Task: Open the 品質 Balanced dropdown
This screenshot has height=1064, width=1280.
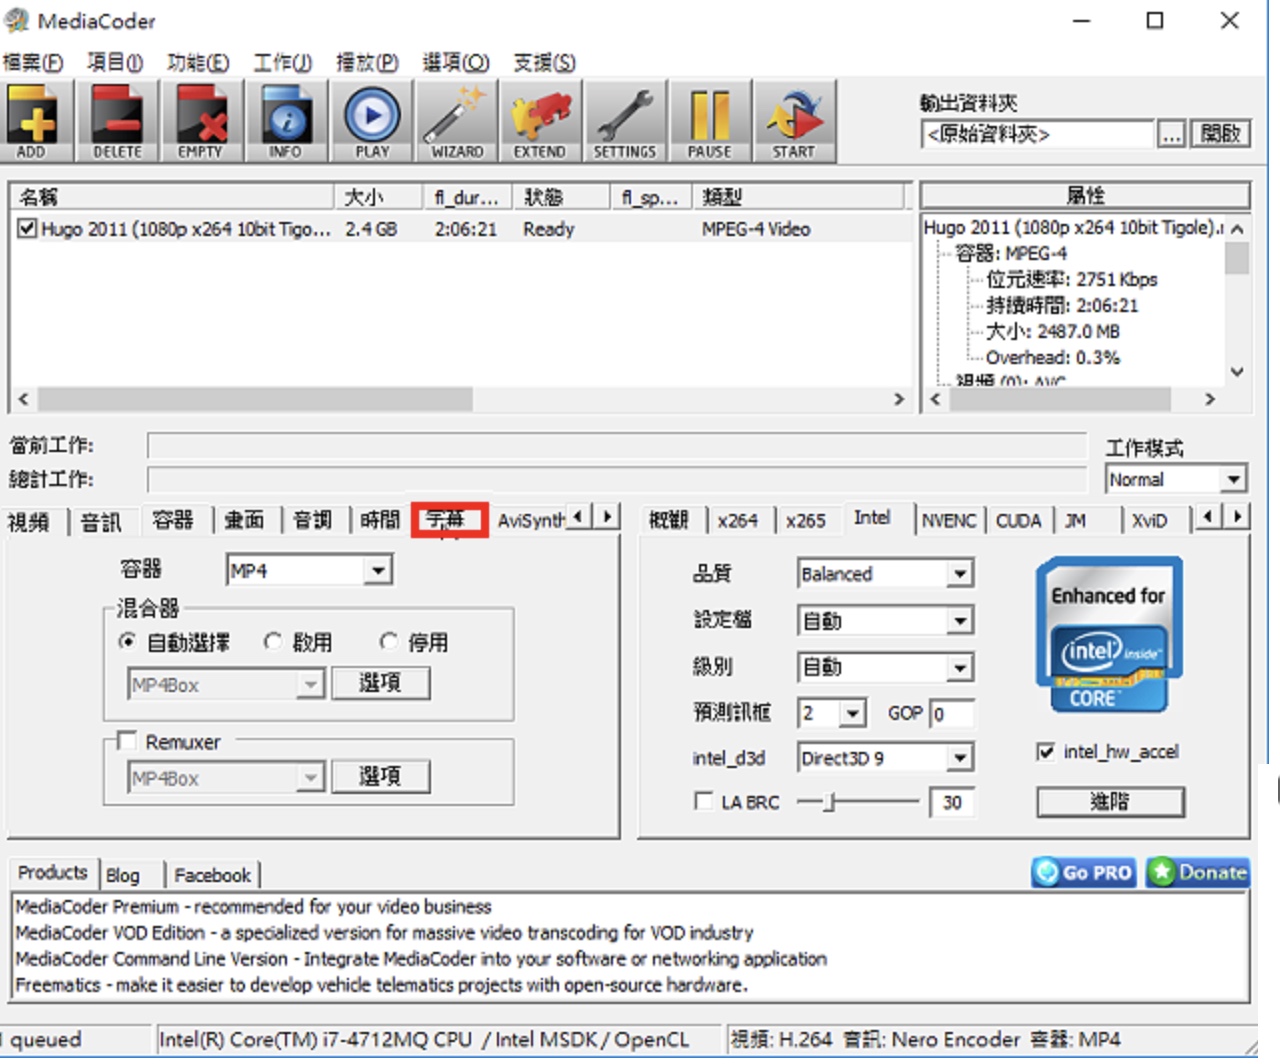Action: 885,574
